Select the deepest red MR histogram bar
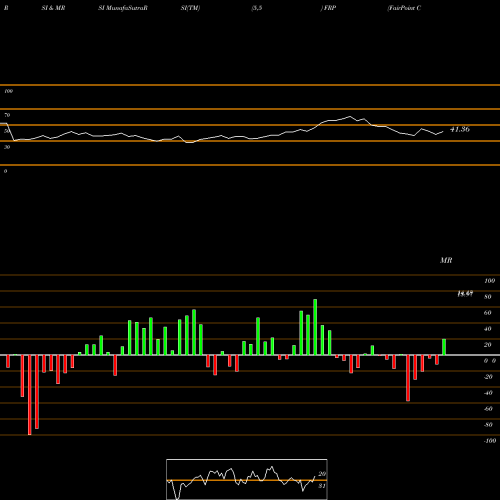 30,395
